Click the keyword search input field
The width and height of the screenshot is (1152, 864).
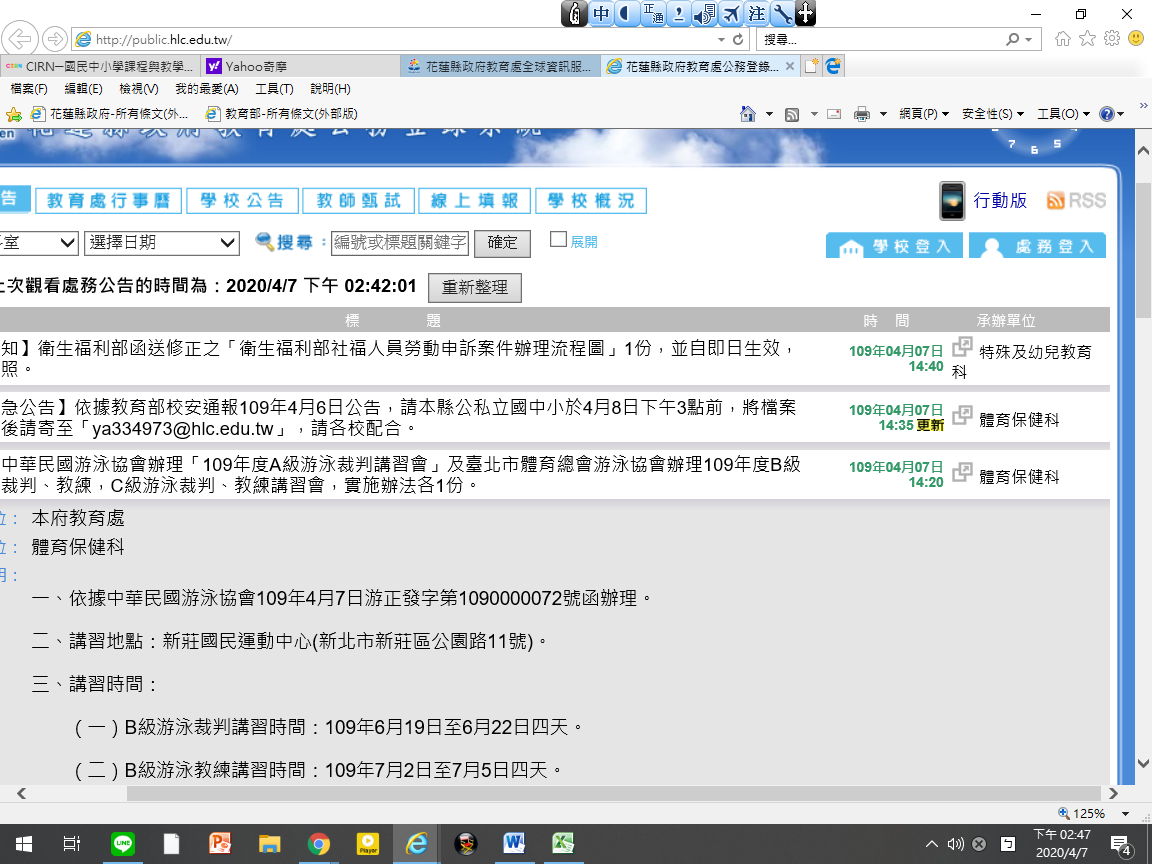click(x=400, y=242)
